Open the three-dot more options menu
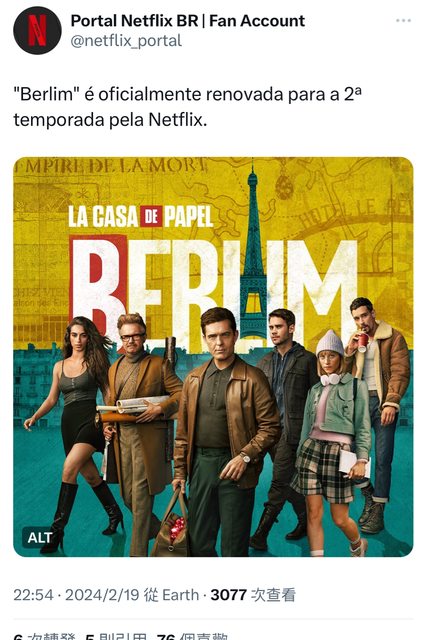This screenshot has height=640, width=427. (x=403, y=20)
